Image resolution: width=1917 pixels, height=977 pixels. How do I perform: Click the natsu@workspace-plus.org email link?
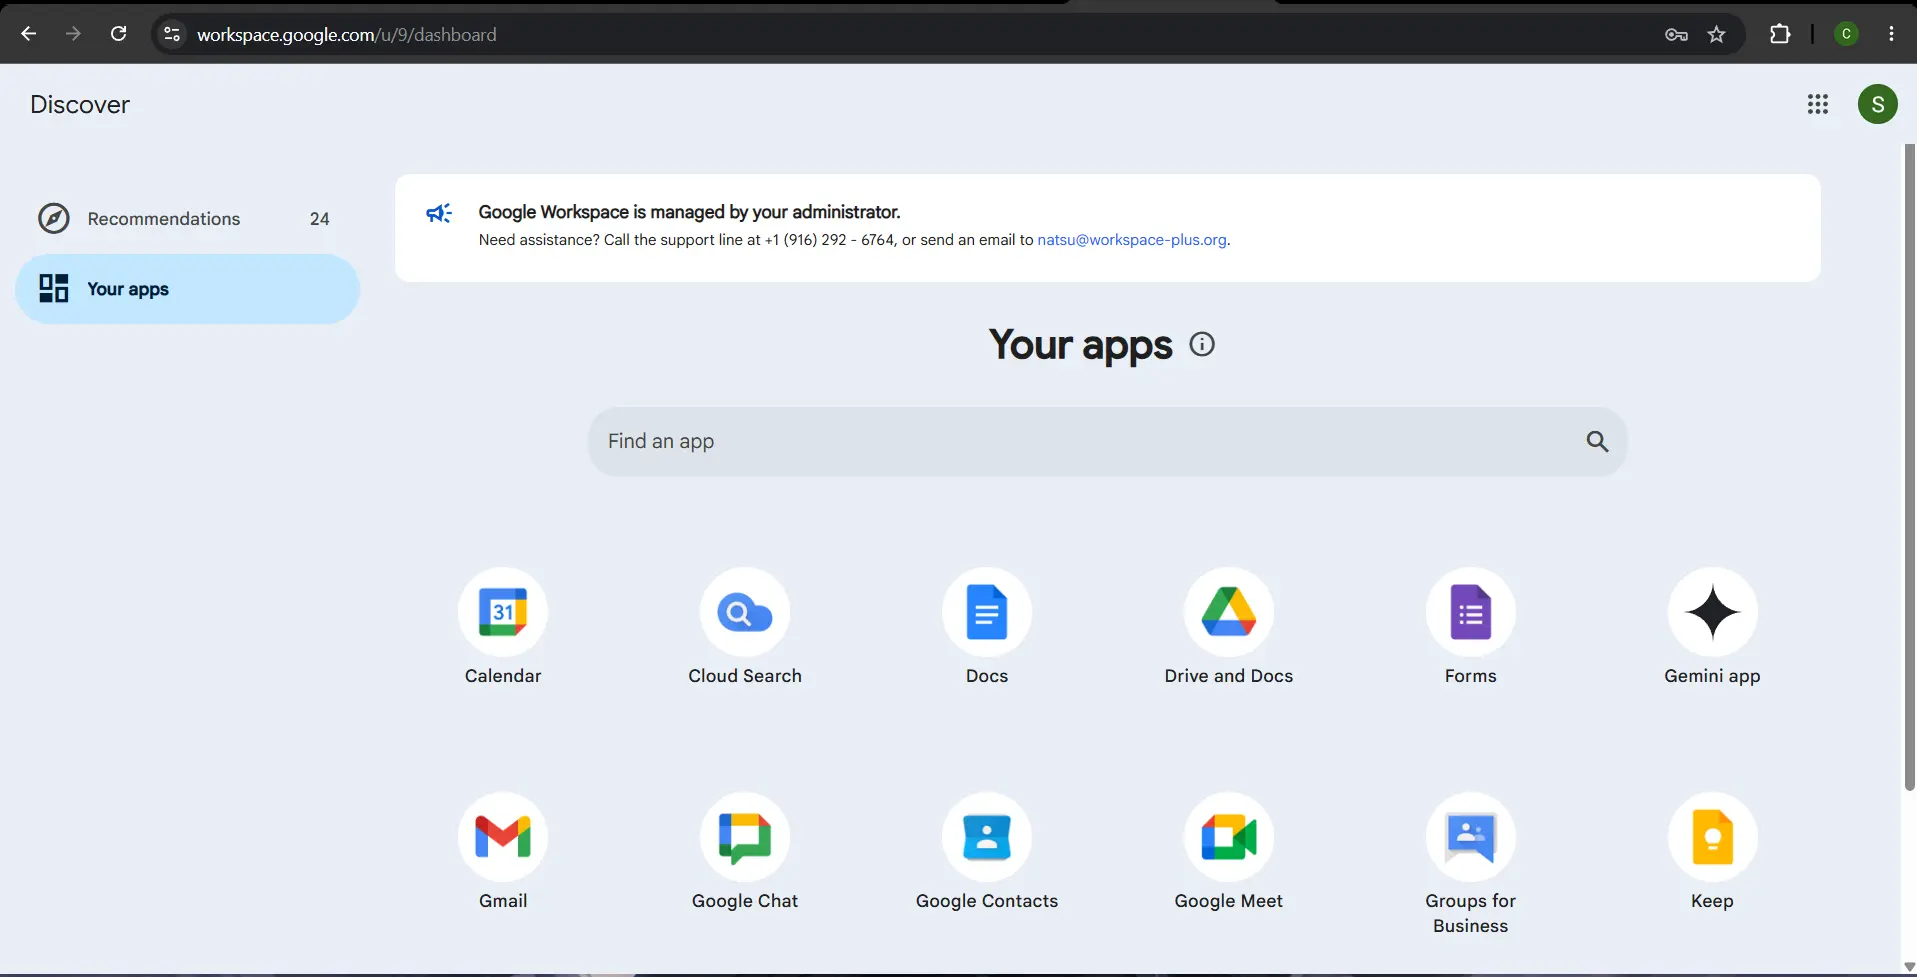(x=1132, y=240)
